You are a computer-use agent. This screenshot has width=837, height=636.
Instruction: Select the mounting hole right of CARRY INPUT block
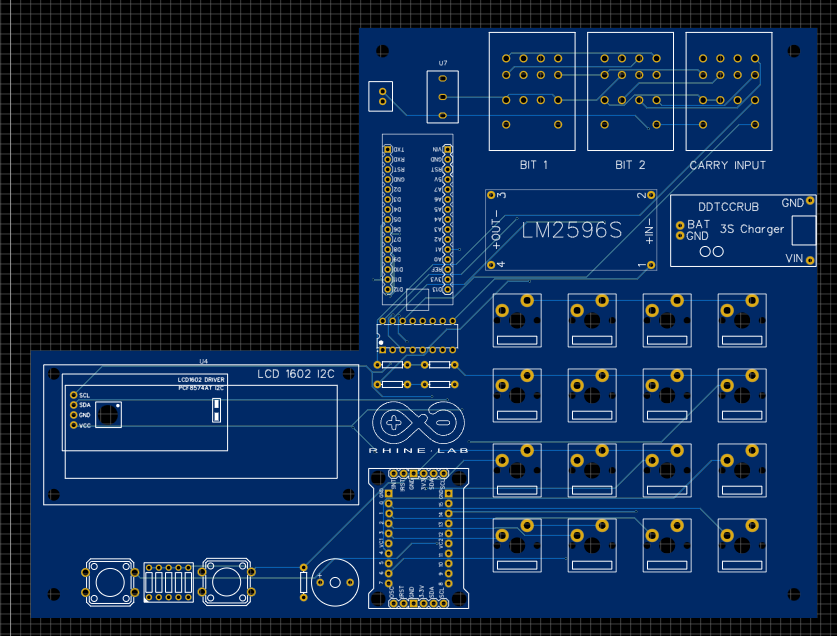coord(794,51)
